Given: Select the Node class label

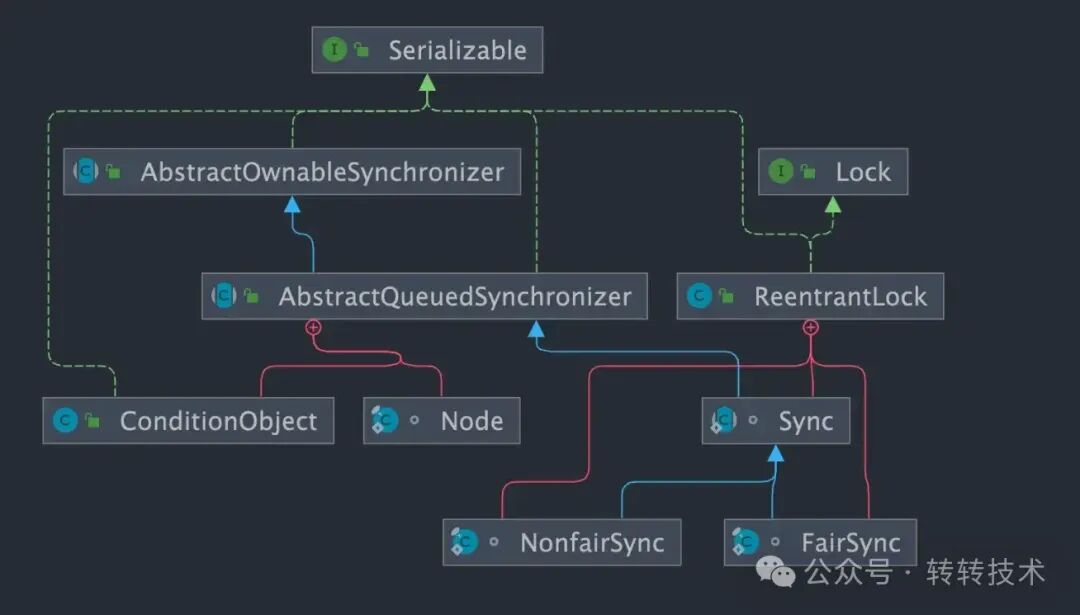Looking at the screenshot, I should tap(472, 421).
